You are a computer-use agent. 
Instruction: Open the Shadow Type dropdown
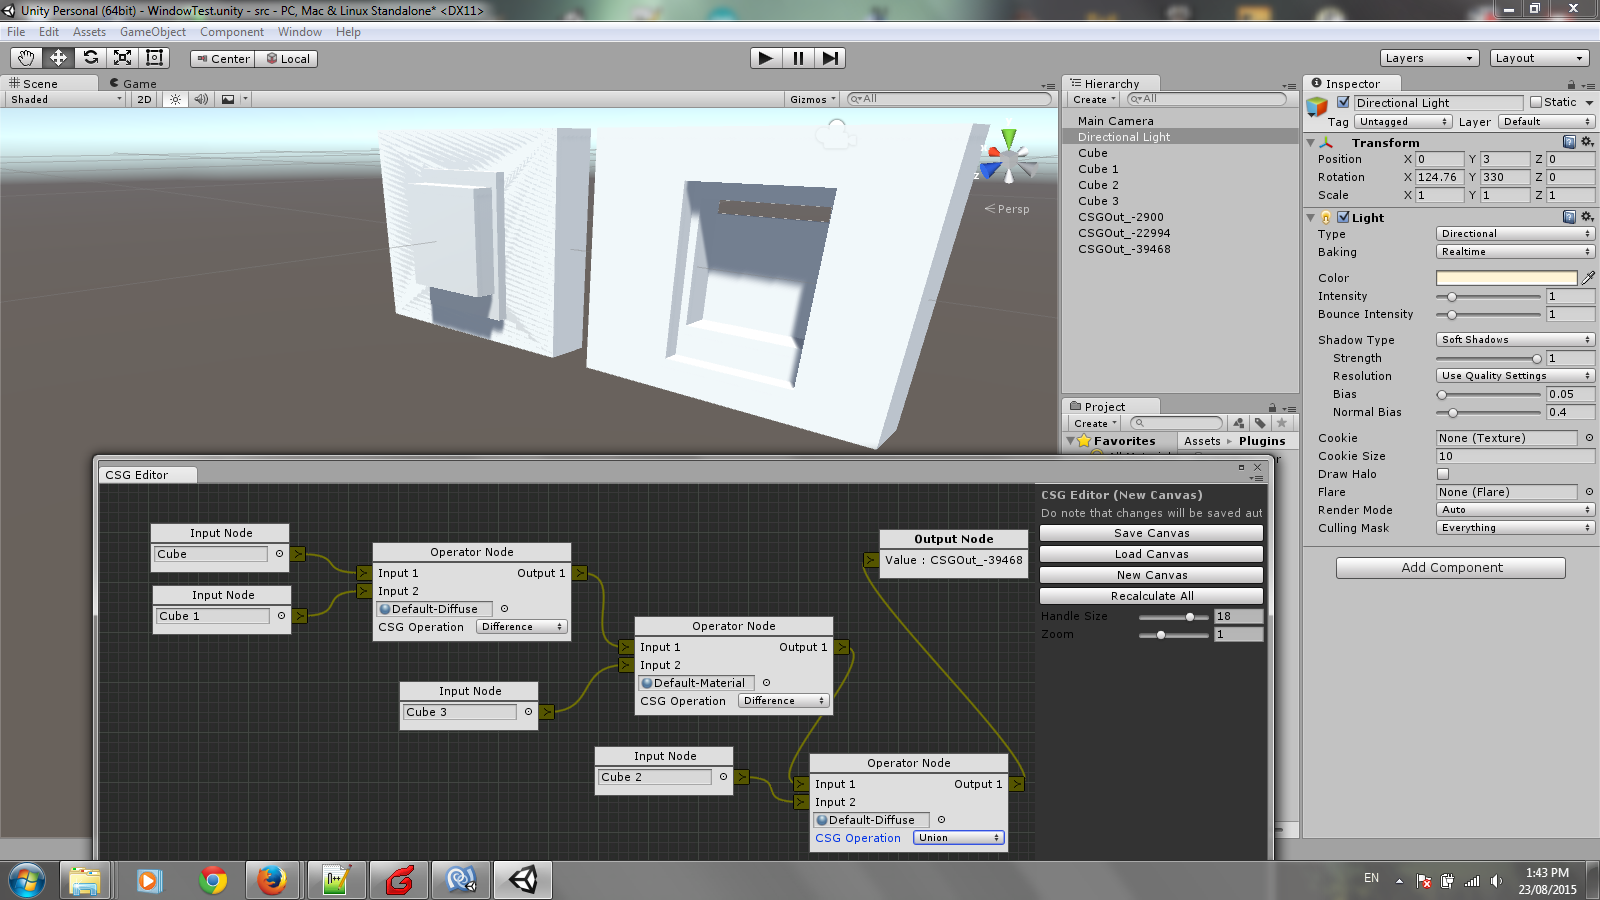pyautogui.click(x=1514, y=339)
